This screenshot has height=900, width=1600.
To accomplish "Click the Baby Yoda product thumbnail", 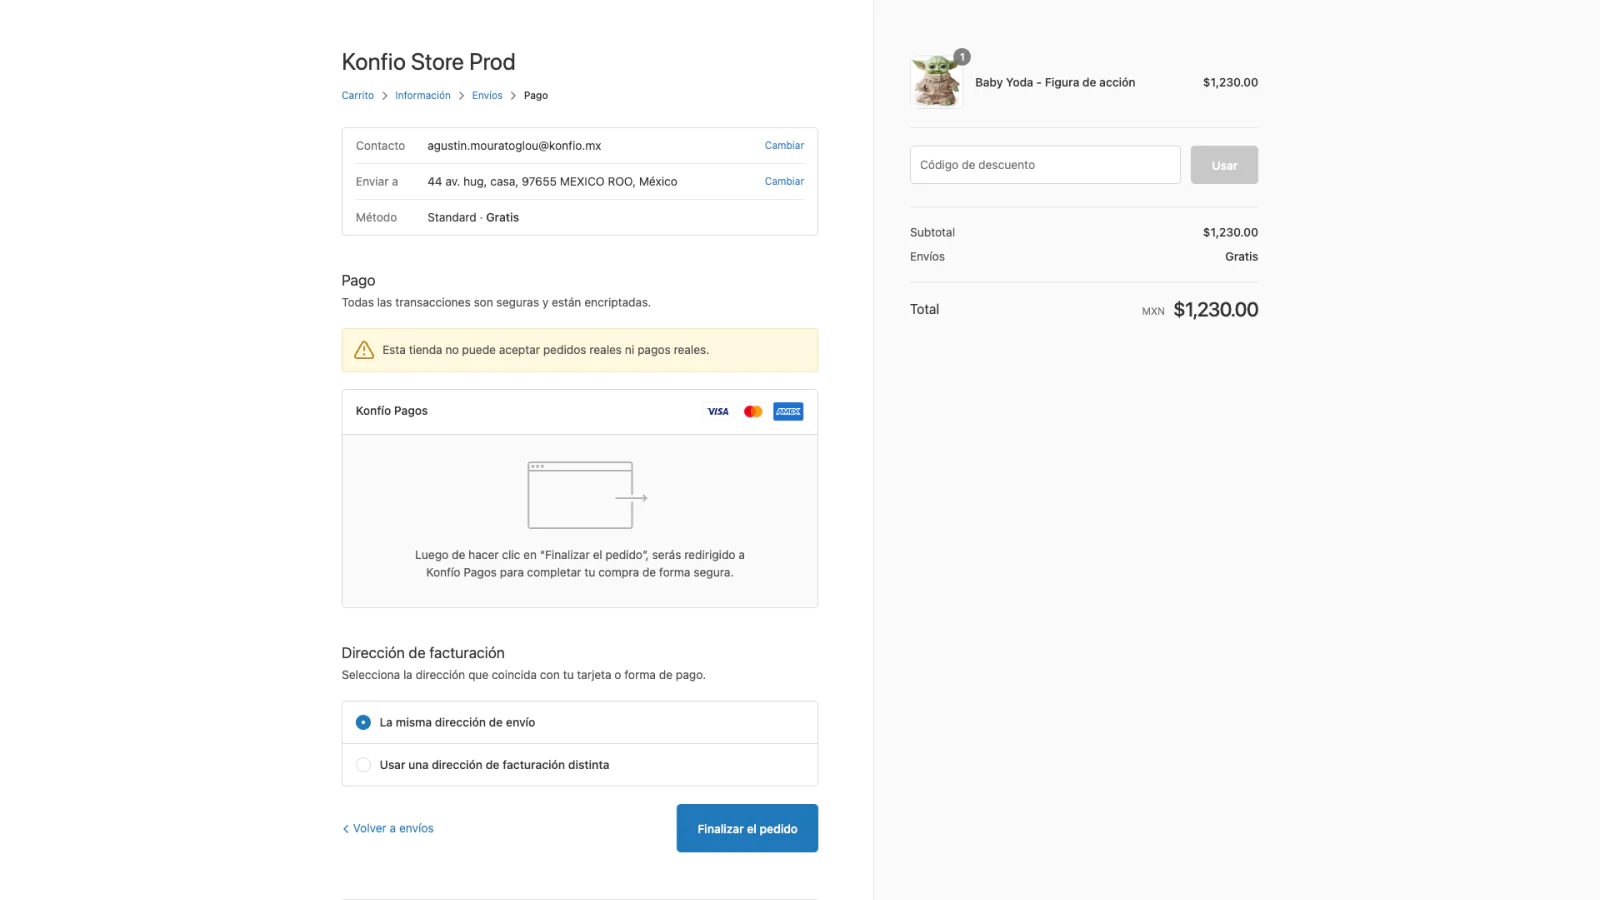I will click(x=936, y=82).
